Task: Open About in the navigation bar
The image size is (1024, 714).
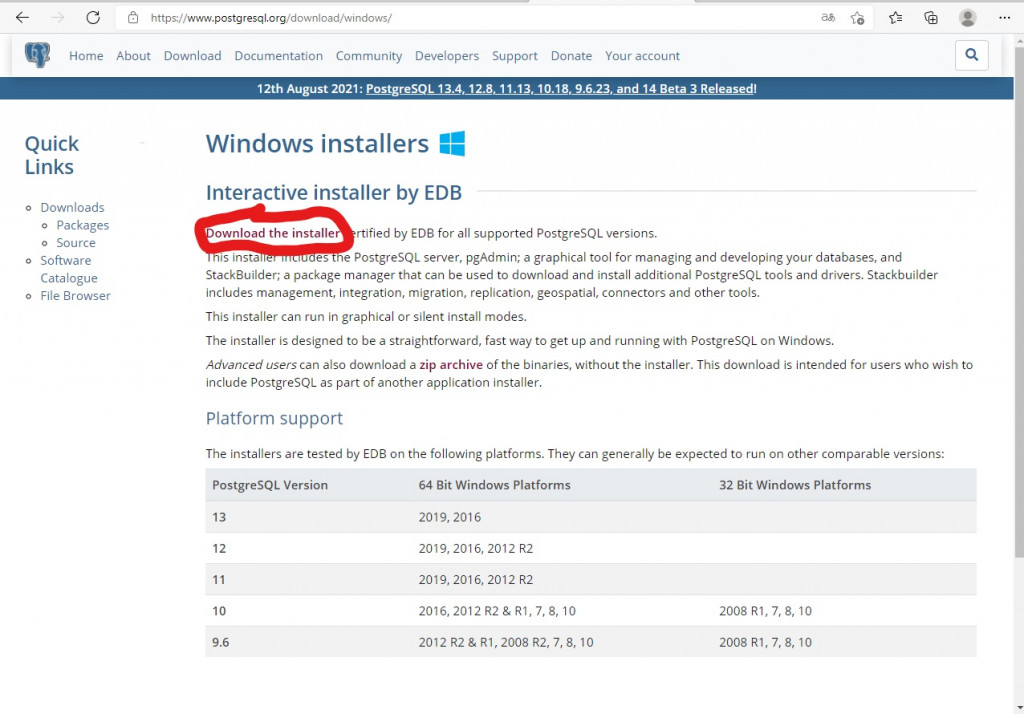Action: [x=133, y=56]
